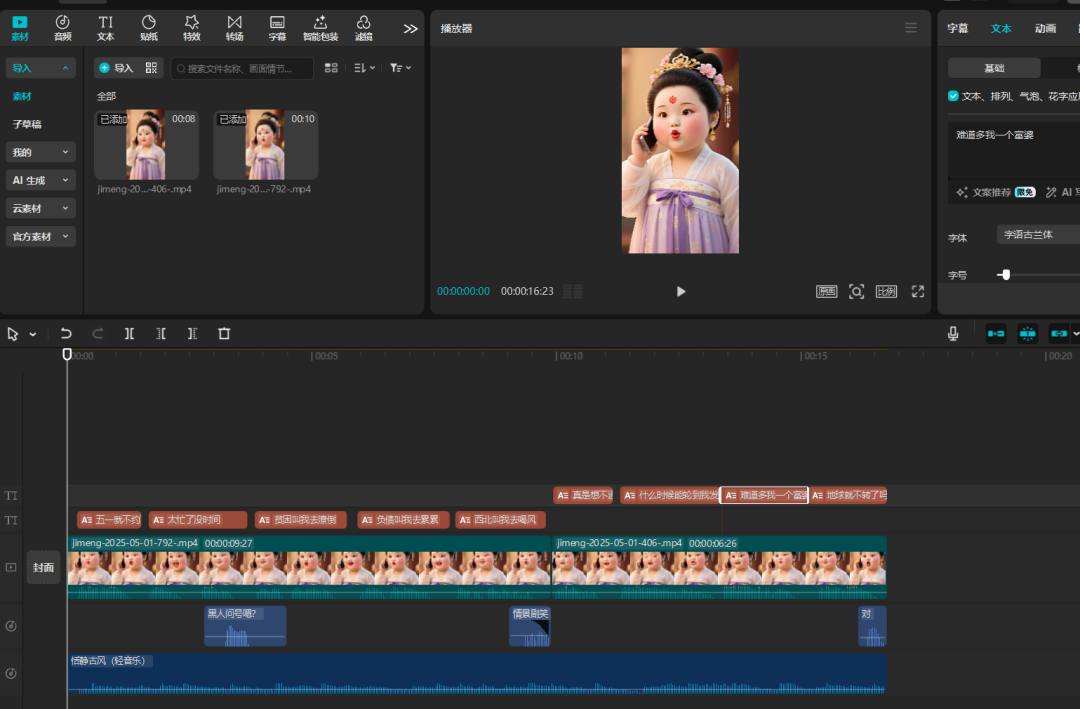Toggle main track magnet snap in timeline
The height and width of the screenshot is (709, 1080).
[x=996, y=334]
